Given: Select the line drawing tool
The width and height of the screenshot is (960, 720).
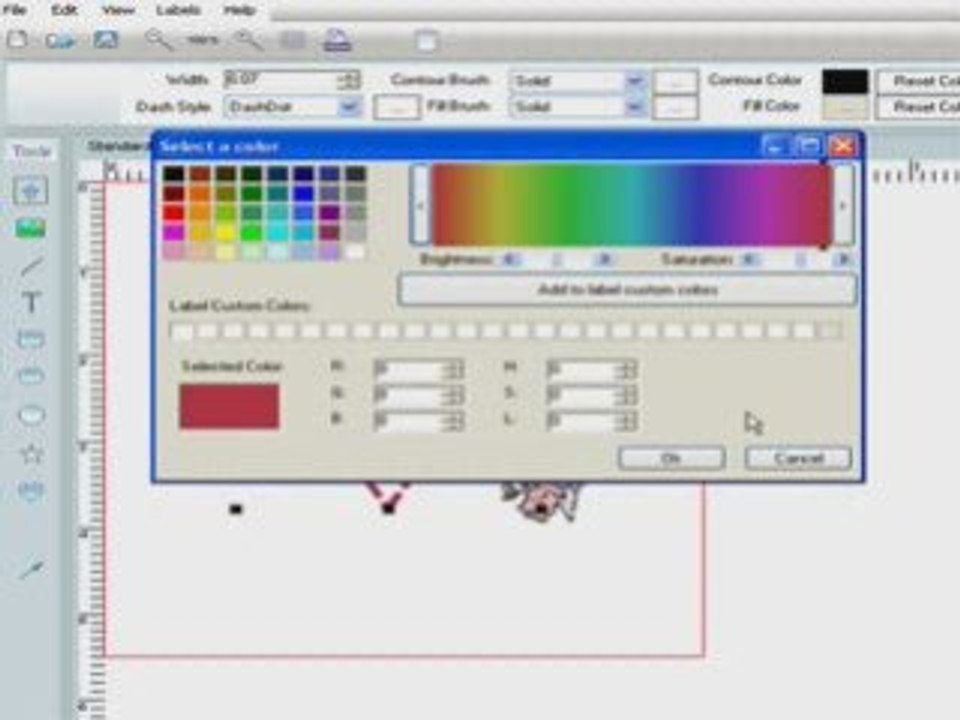Looking at the screenshot, I should coord(31,266).
